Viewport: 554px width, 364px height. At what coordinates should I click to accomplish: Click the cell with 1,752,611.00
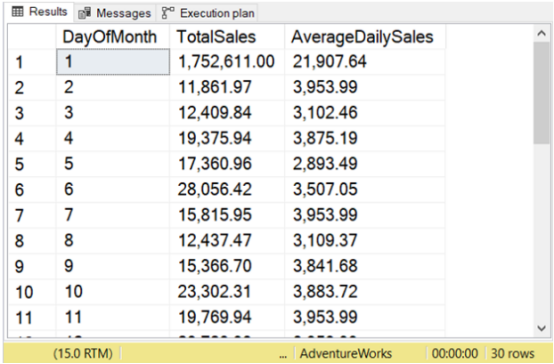click(227, 62)
